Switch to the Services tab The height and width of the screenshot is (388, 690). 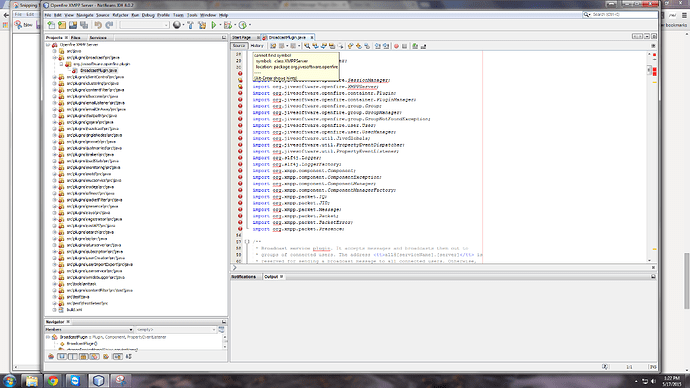98,38
